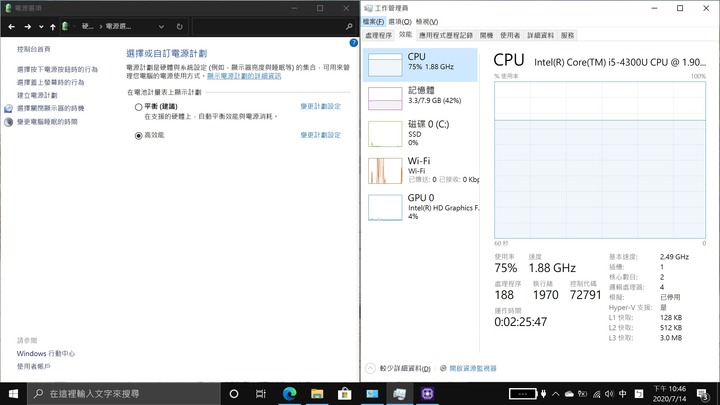Open Microsoft Store from the taskbar
Screen dimensions: 720x405
pos(344,394)
